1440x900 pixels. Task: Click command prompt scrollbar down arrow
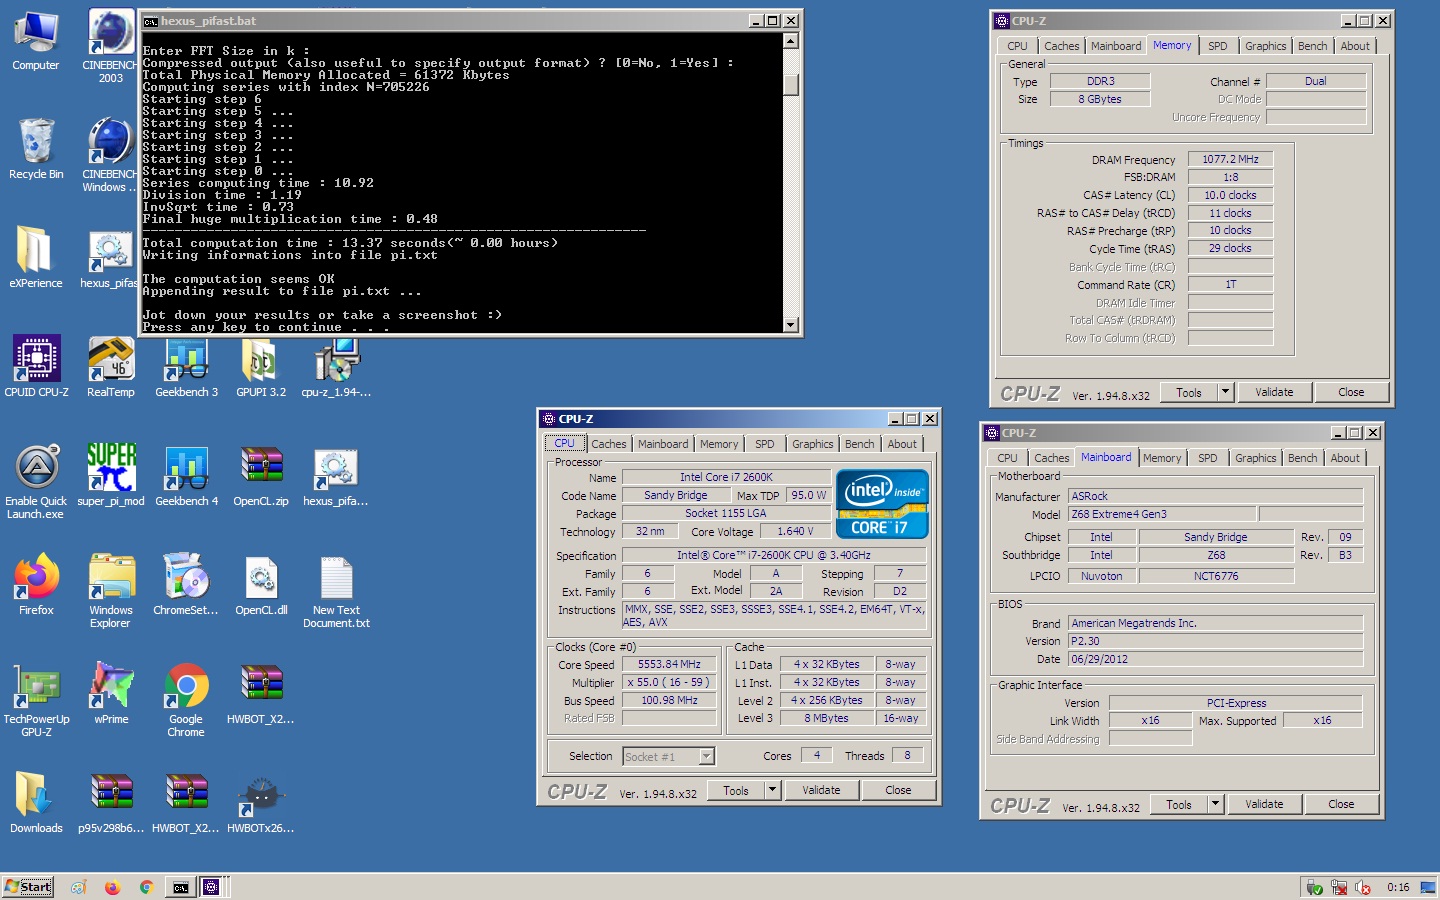(x=791, y=324)
